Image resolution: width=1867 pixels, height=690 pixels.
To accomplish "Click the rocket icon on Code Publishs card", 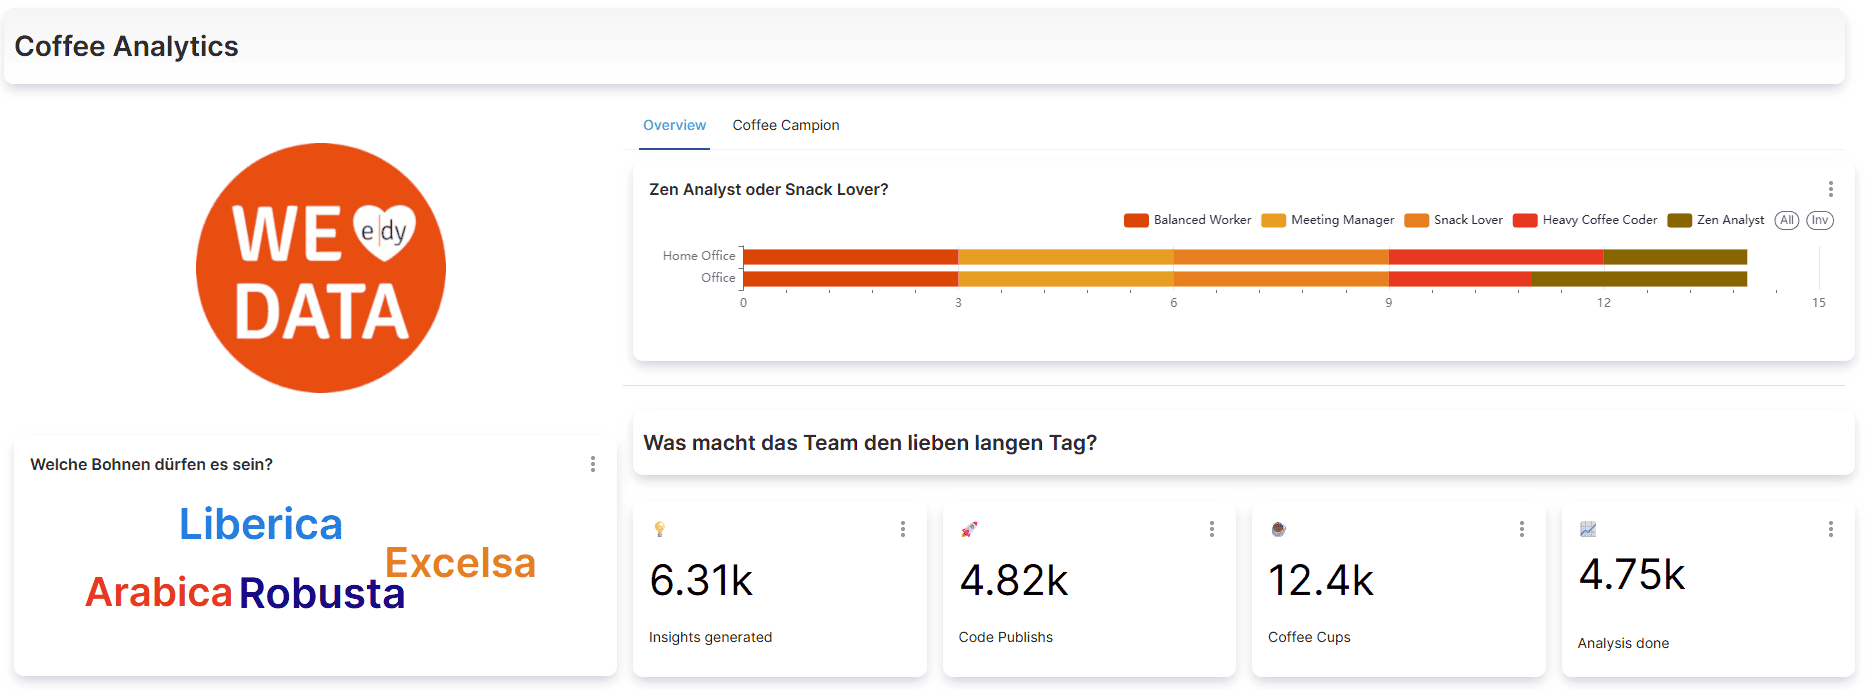I will coord(968,529).
